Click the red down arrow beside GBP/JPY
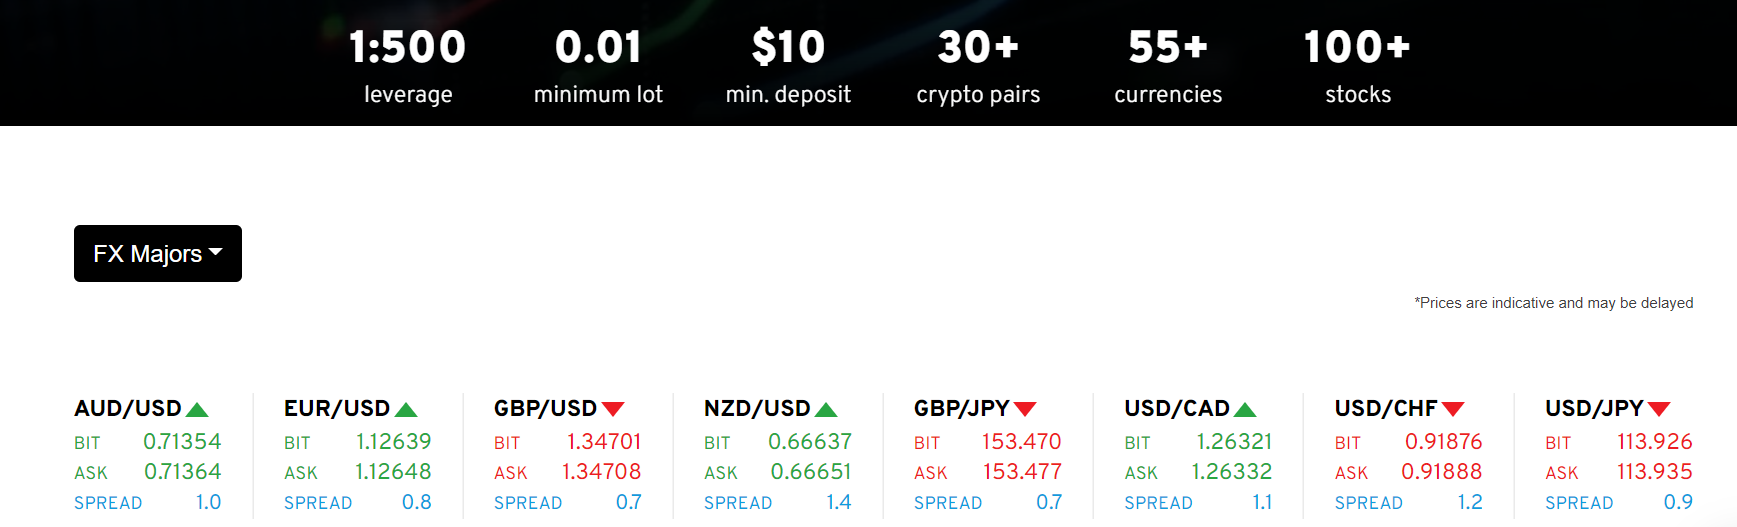Image resolution: width=1737 pixels, height=527 pixels. click(x=1025, y=409)
